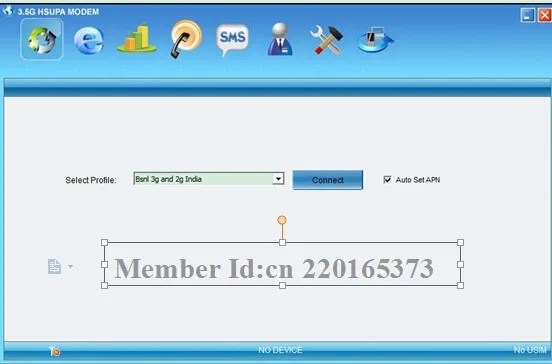Screen dimensions: 552x364
Task: Launch the Internet Explorer browser icon
Action: tap(89, 40)
